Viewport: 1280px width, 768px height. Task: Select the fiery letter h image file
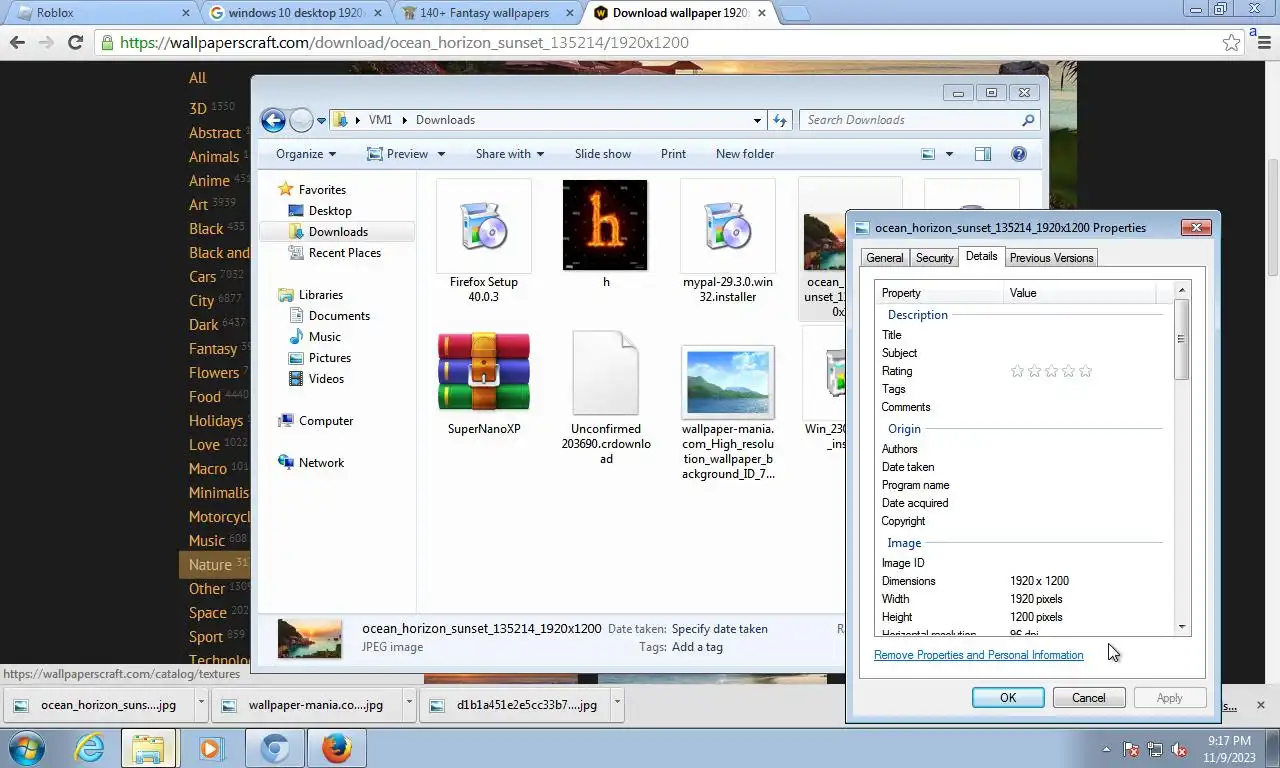605,225
